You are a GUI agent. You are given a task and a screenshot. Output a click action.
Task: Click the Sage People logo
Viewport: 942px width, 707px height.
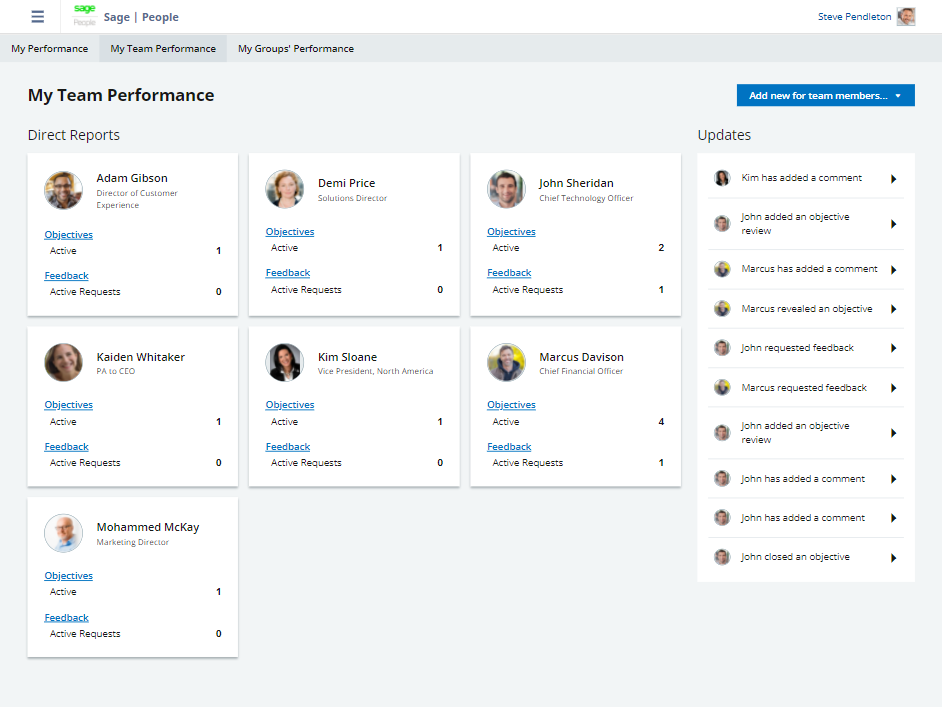click(x=85, y=16)
